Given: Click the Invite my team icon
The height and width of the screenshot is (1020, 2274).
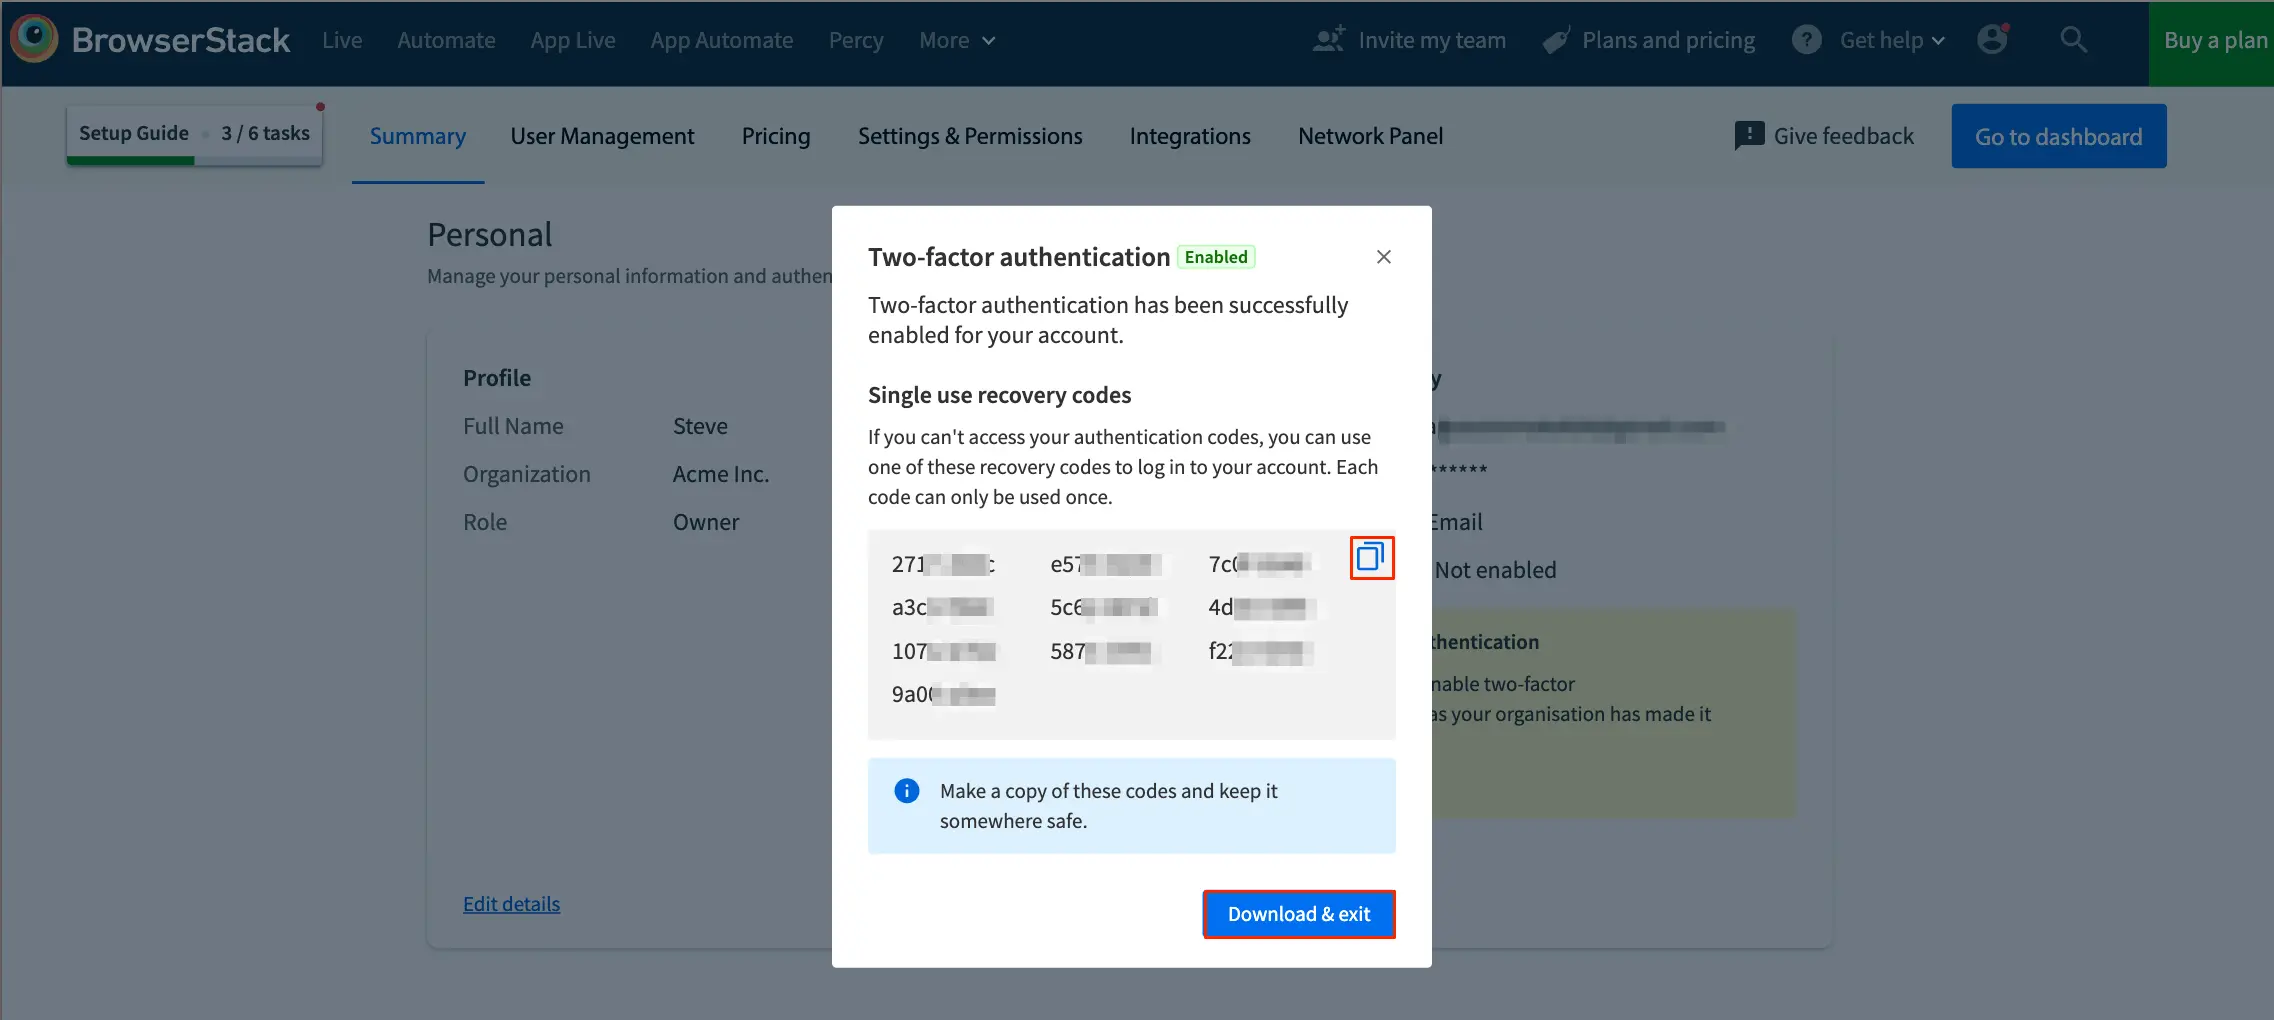Looking at the screenshot, I should tap(1328, 40).
